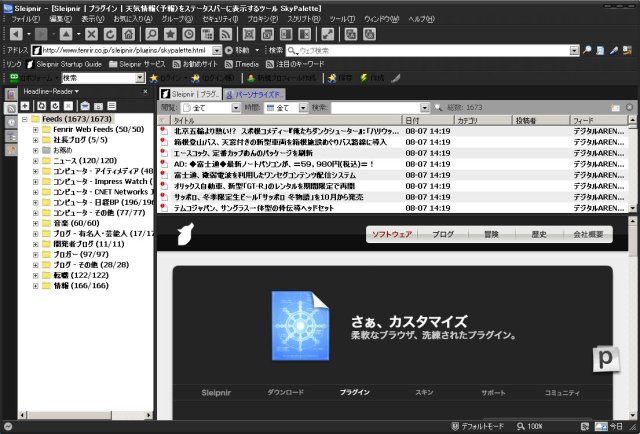
Task: Click the Up one level arrow button
Action: [66, 34]
